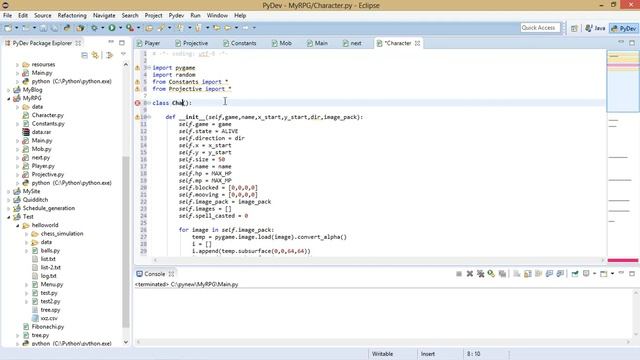
Task: Expand the chess_simulation folder
Action: [x=27, y=234]
